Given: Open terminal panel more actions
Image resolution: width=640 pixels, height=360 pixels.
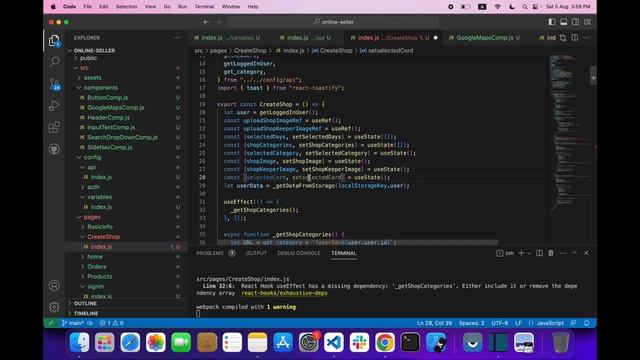Looking at the screenshot, I should tap(562, 253).
